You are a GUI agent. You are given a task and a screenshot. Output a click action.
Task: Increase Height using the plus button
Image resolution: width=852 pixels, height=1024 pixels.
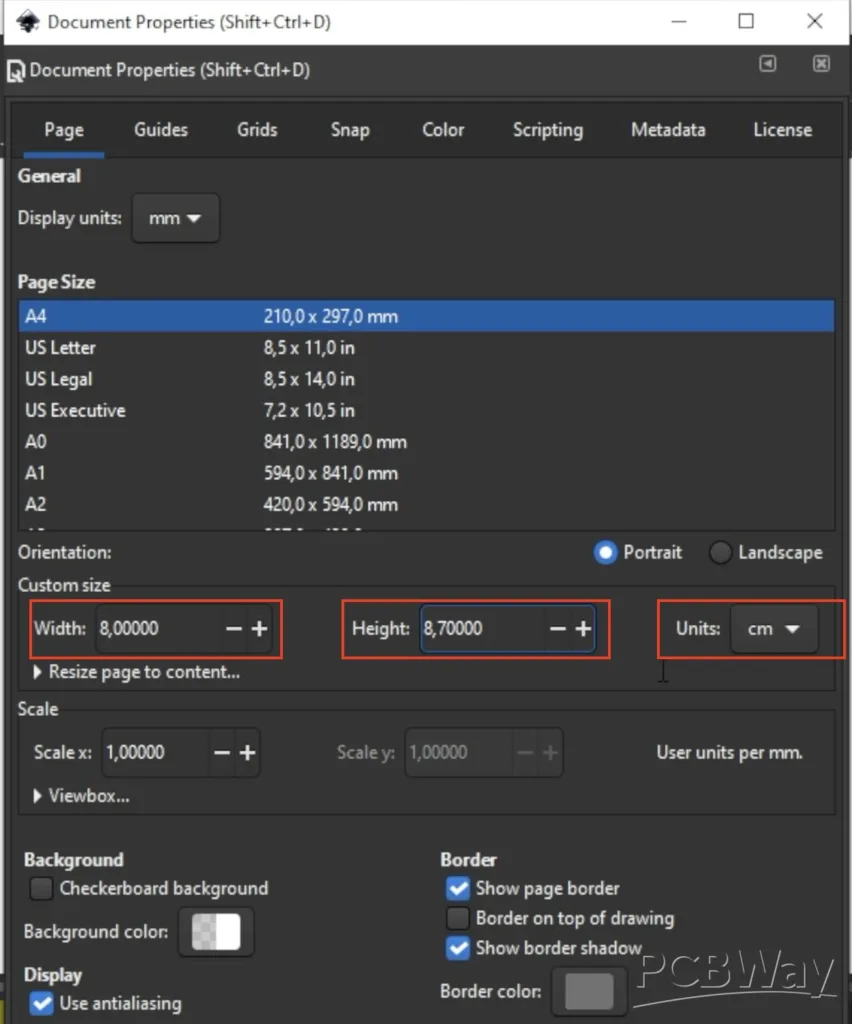coord(583,629)
